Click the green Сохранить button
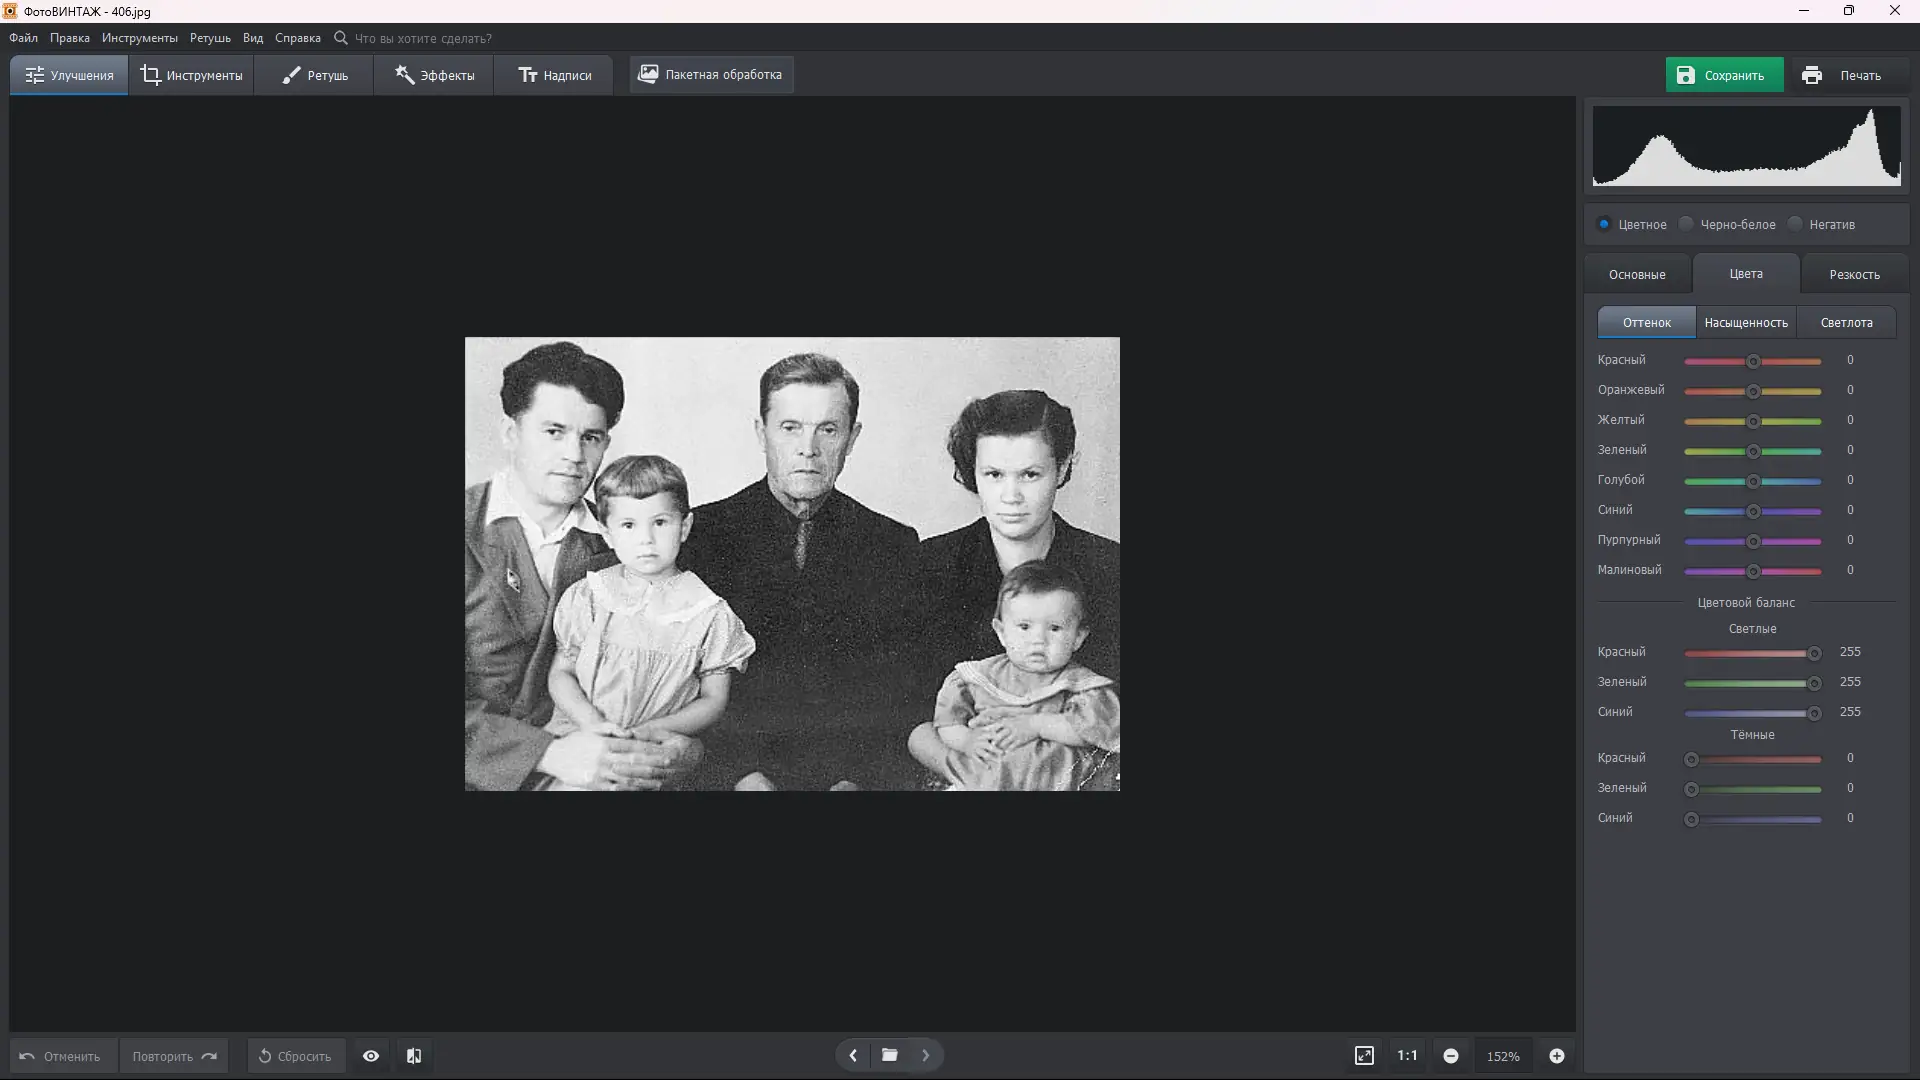This screenshot has height=1080, width=1920. point(1724,75)
